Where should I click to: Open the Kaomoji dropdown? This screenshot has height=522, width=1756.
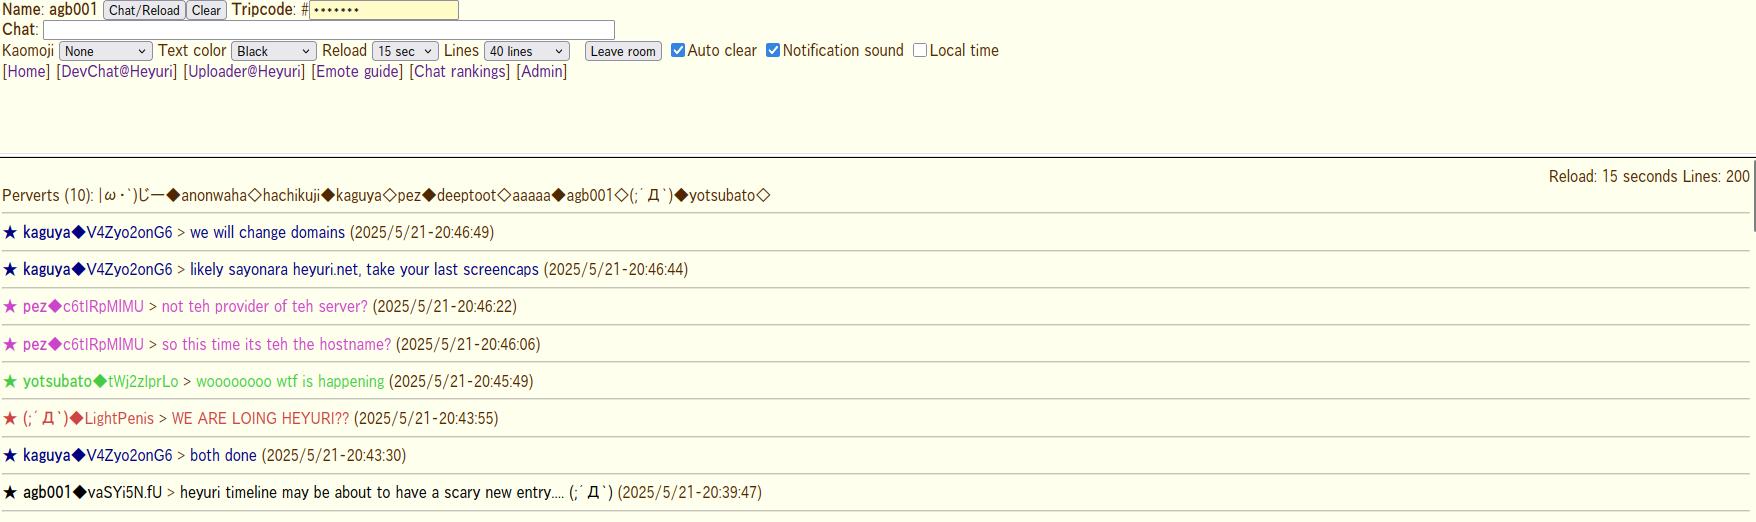(105, 51)
